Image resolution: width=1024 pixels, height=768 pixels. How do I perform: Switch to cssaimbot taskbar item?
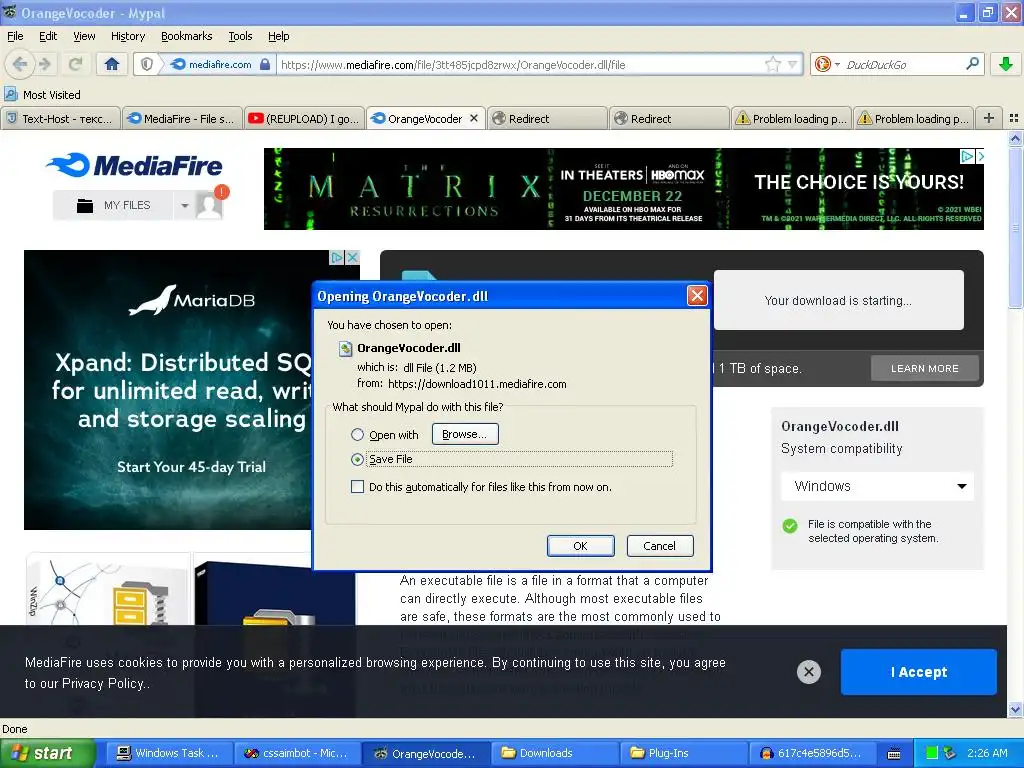pyautogui.click(x=296, y=753)
